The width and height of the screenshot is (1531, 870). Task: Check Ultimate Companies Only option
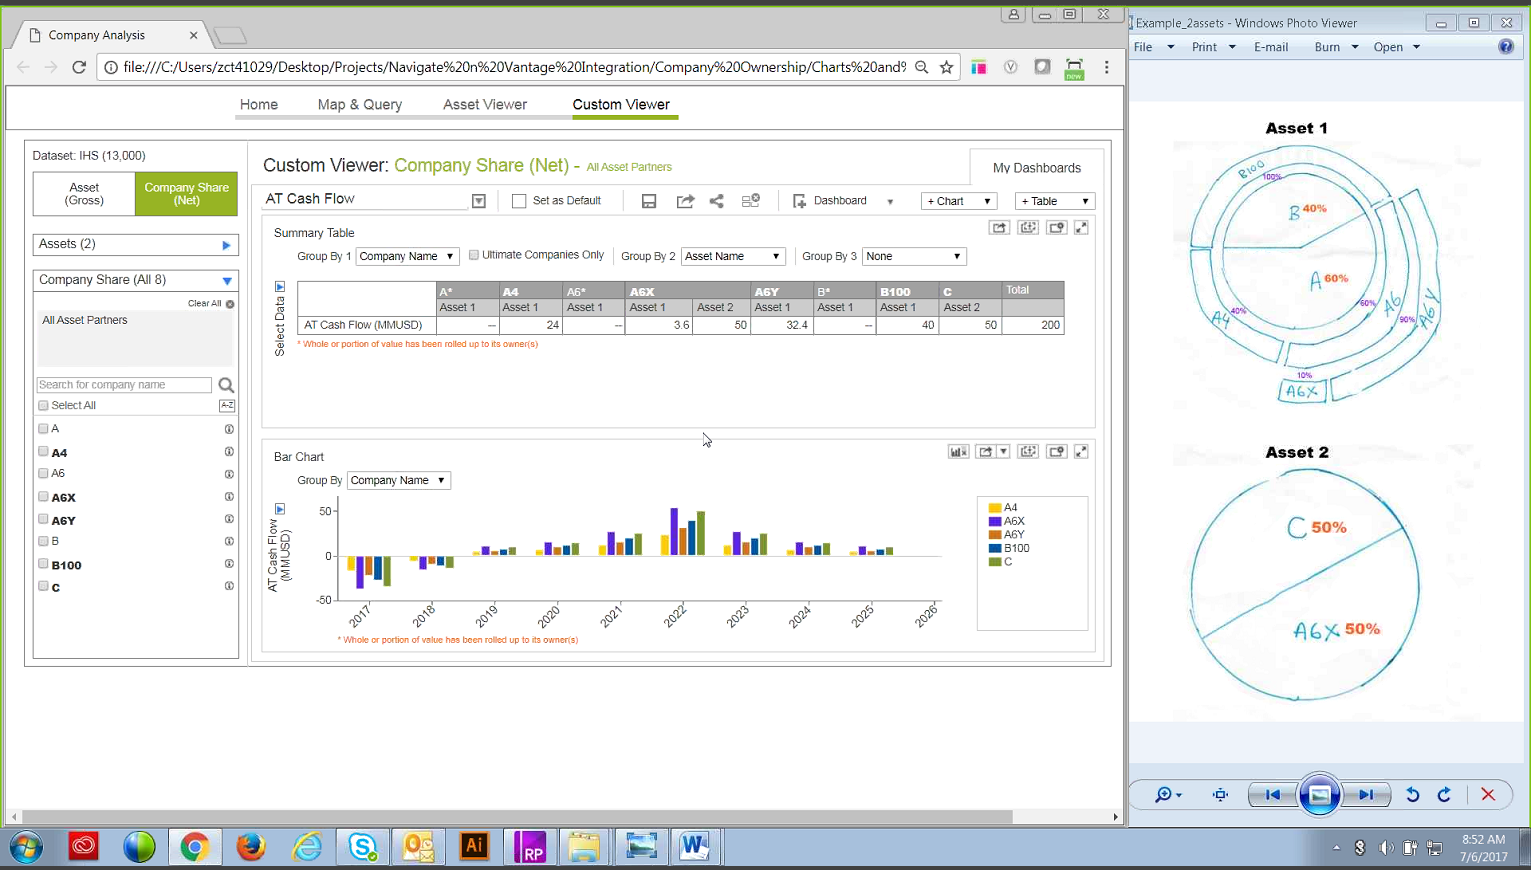coord(474,255)
